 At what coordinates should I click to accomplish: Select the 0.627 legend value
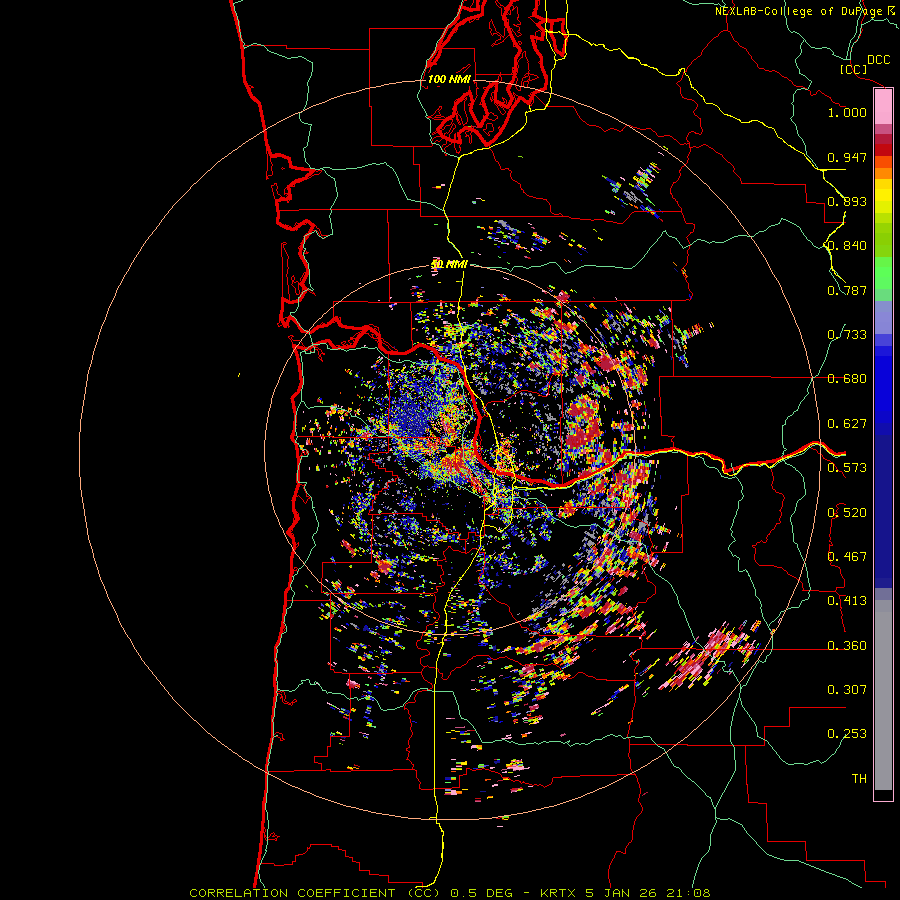(847, 424)
